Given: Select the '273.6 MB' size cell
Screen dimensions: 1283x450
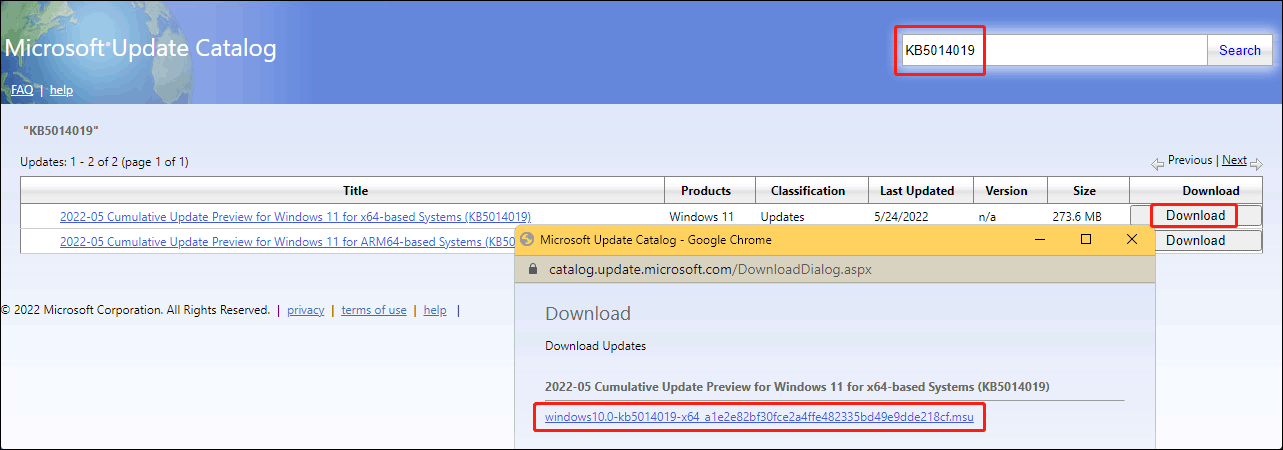Looking at the screenshot, I should tap(1076, 216).
